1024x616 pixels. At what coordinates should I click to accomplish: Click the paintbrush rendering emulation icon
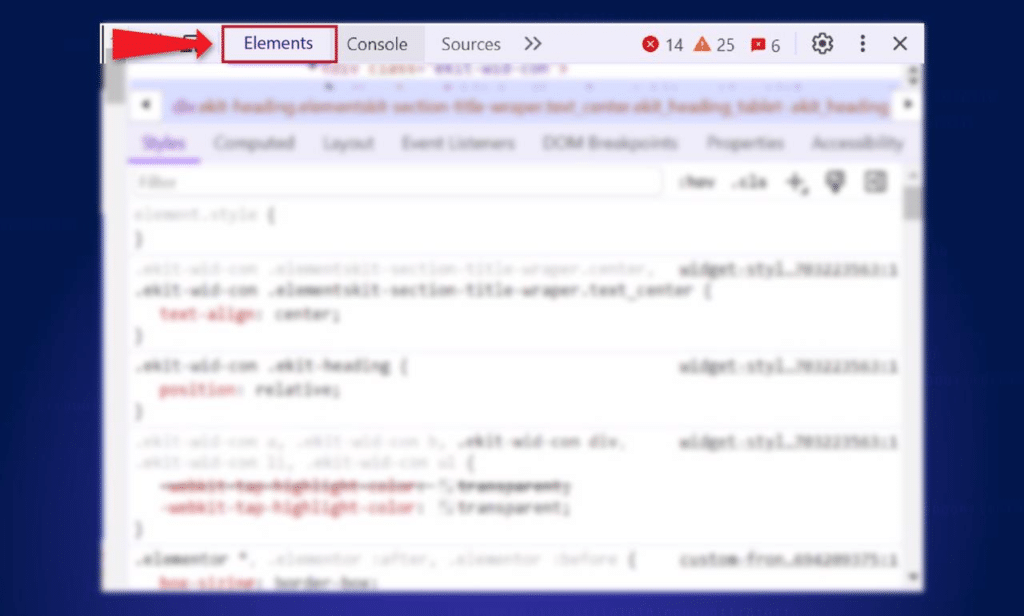[835, 182]
